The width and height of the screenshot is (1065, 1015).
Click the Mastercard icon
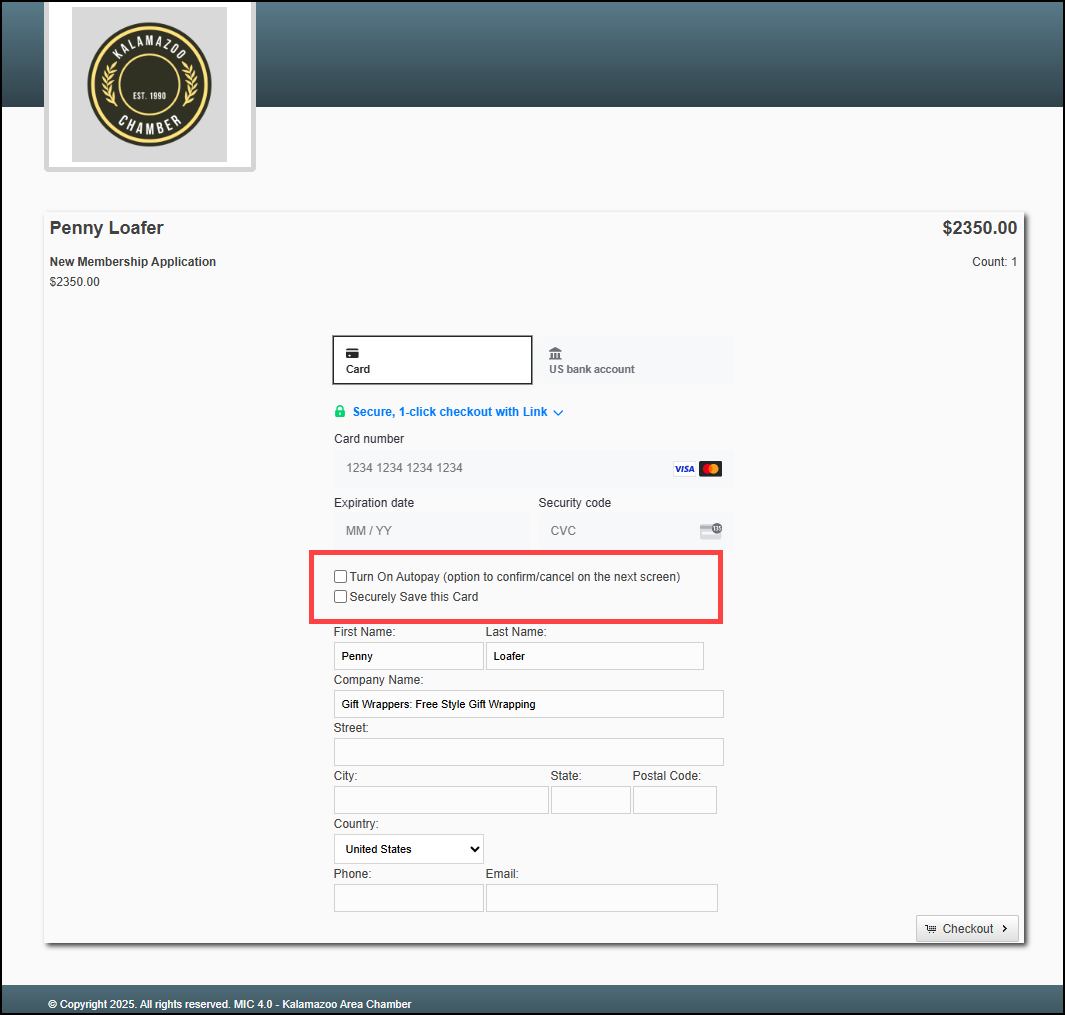point(710,469)
